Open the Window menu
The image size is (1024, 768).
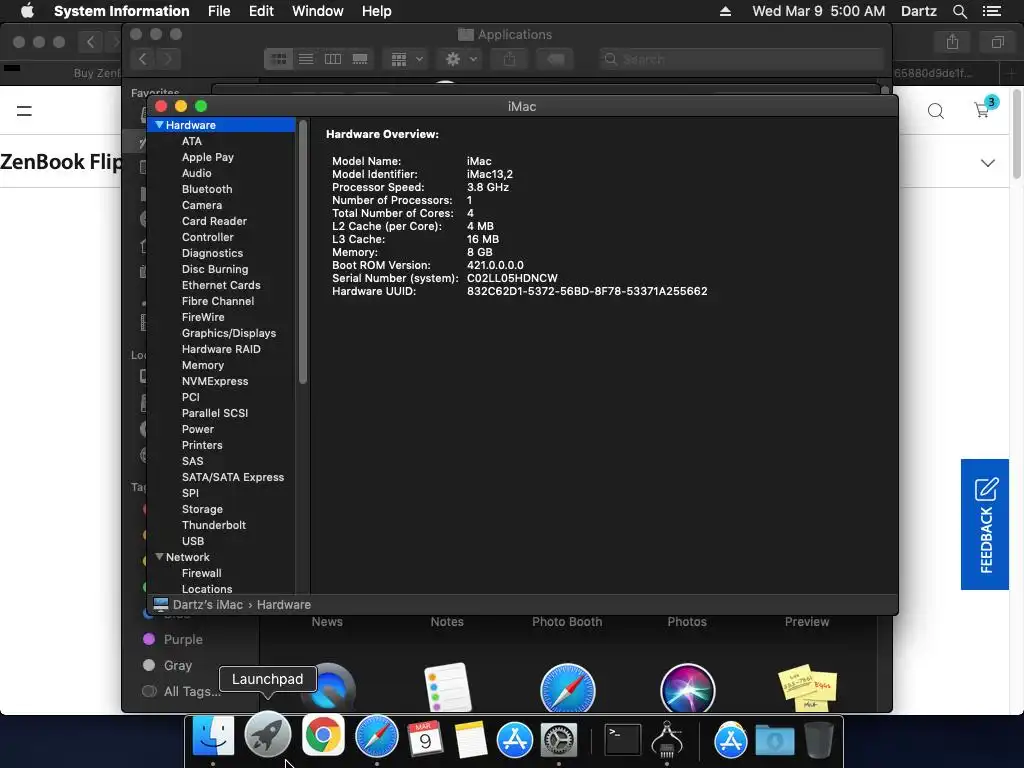click(317, 11)
